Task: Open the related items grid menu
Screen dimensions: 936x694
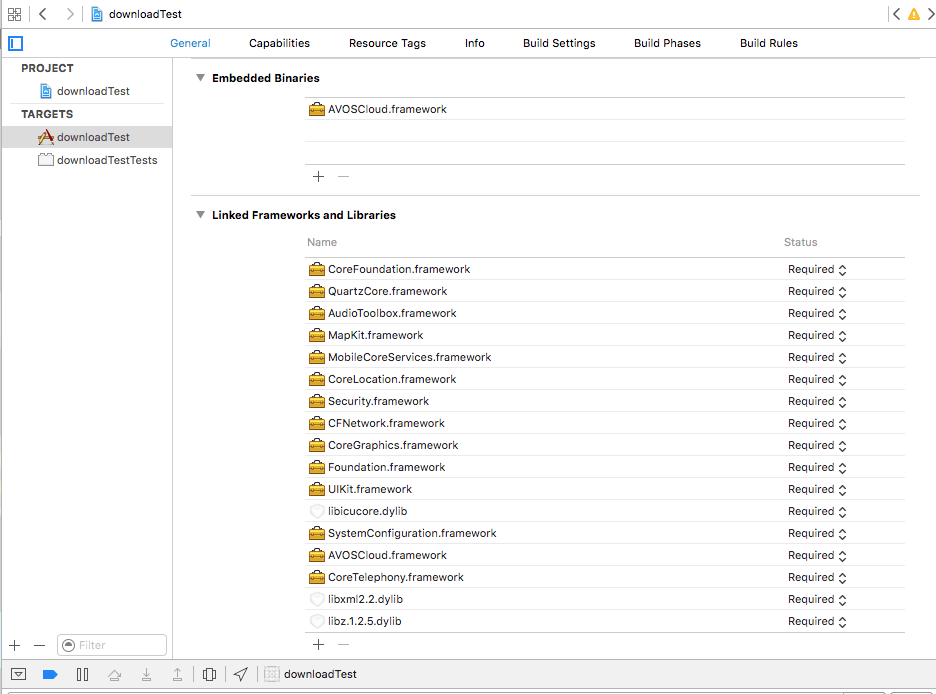Action: (x=14, y=14)
